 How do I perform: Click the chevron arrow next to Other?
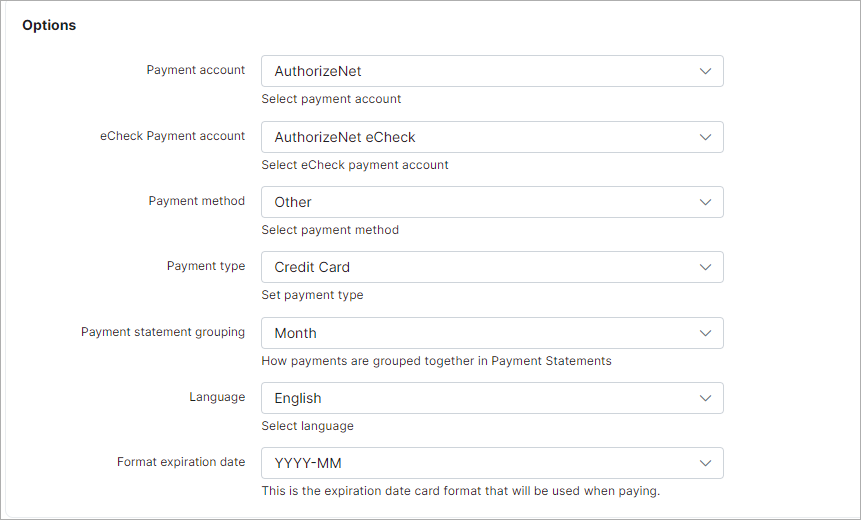(705, 202)
